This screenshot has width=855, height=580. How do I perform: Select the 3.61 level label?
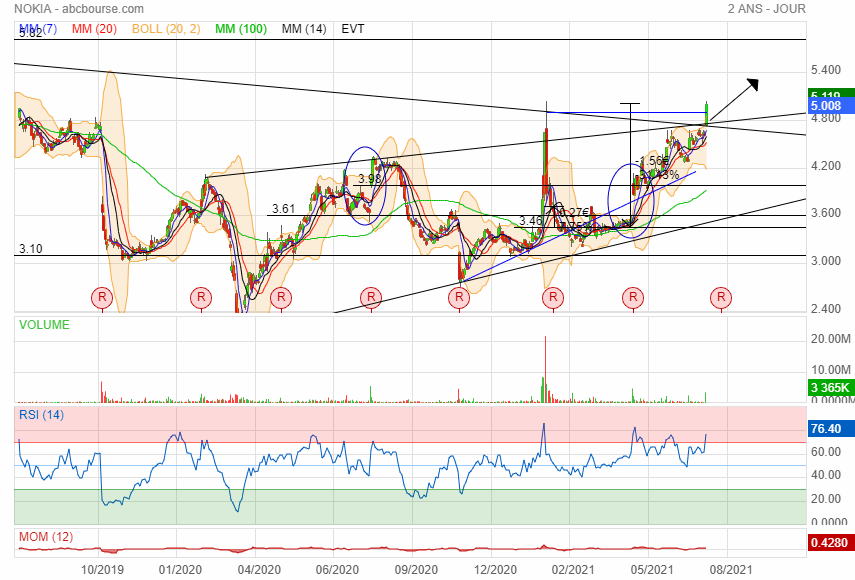click(x=284, y=209)
